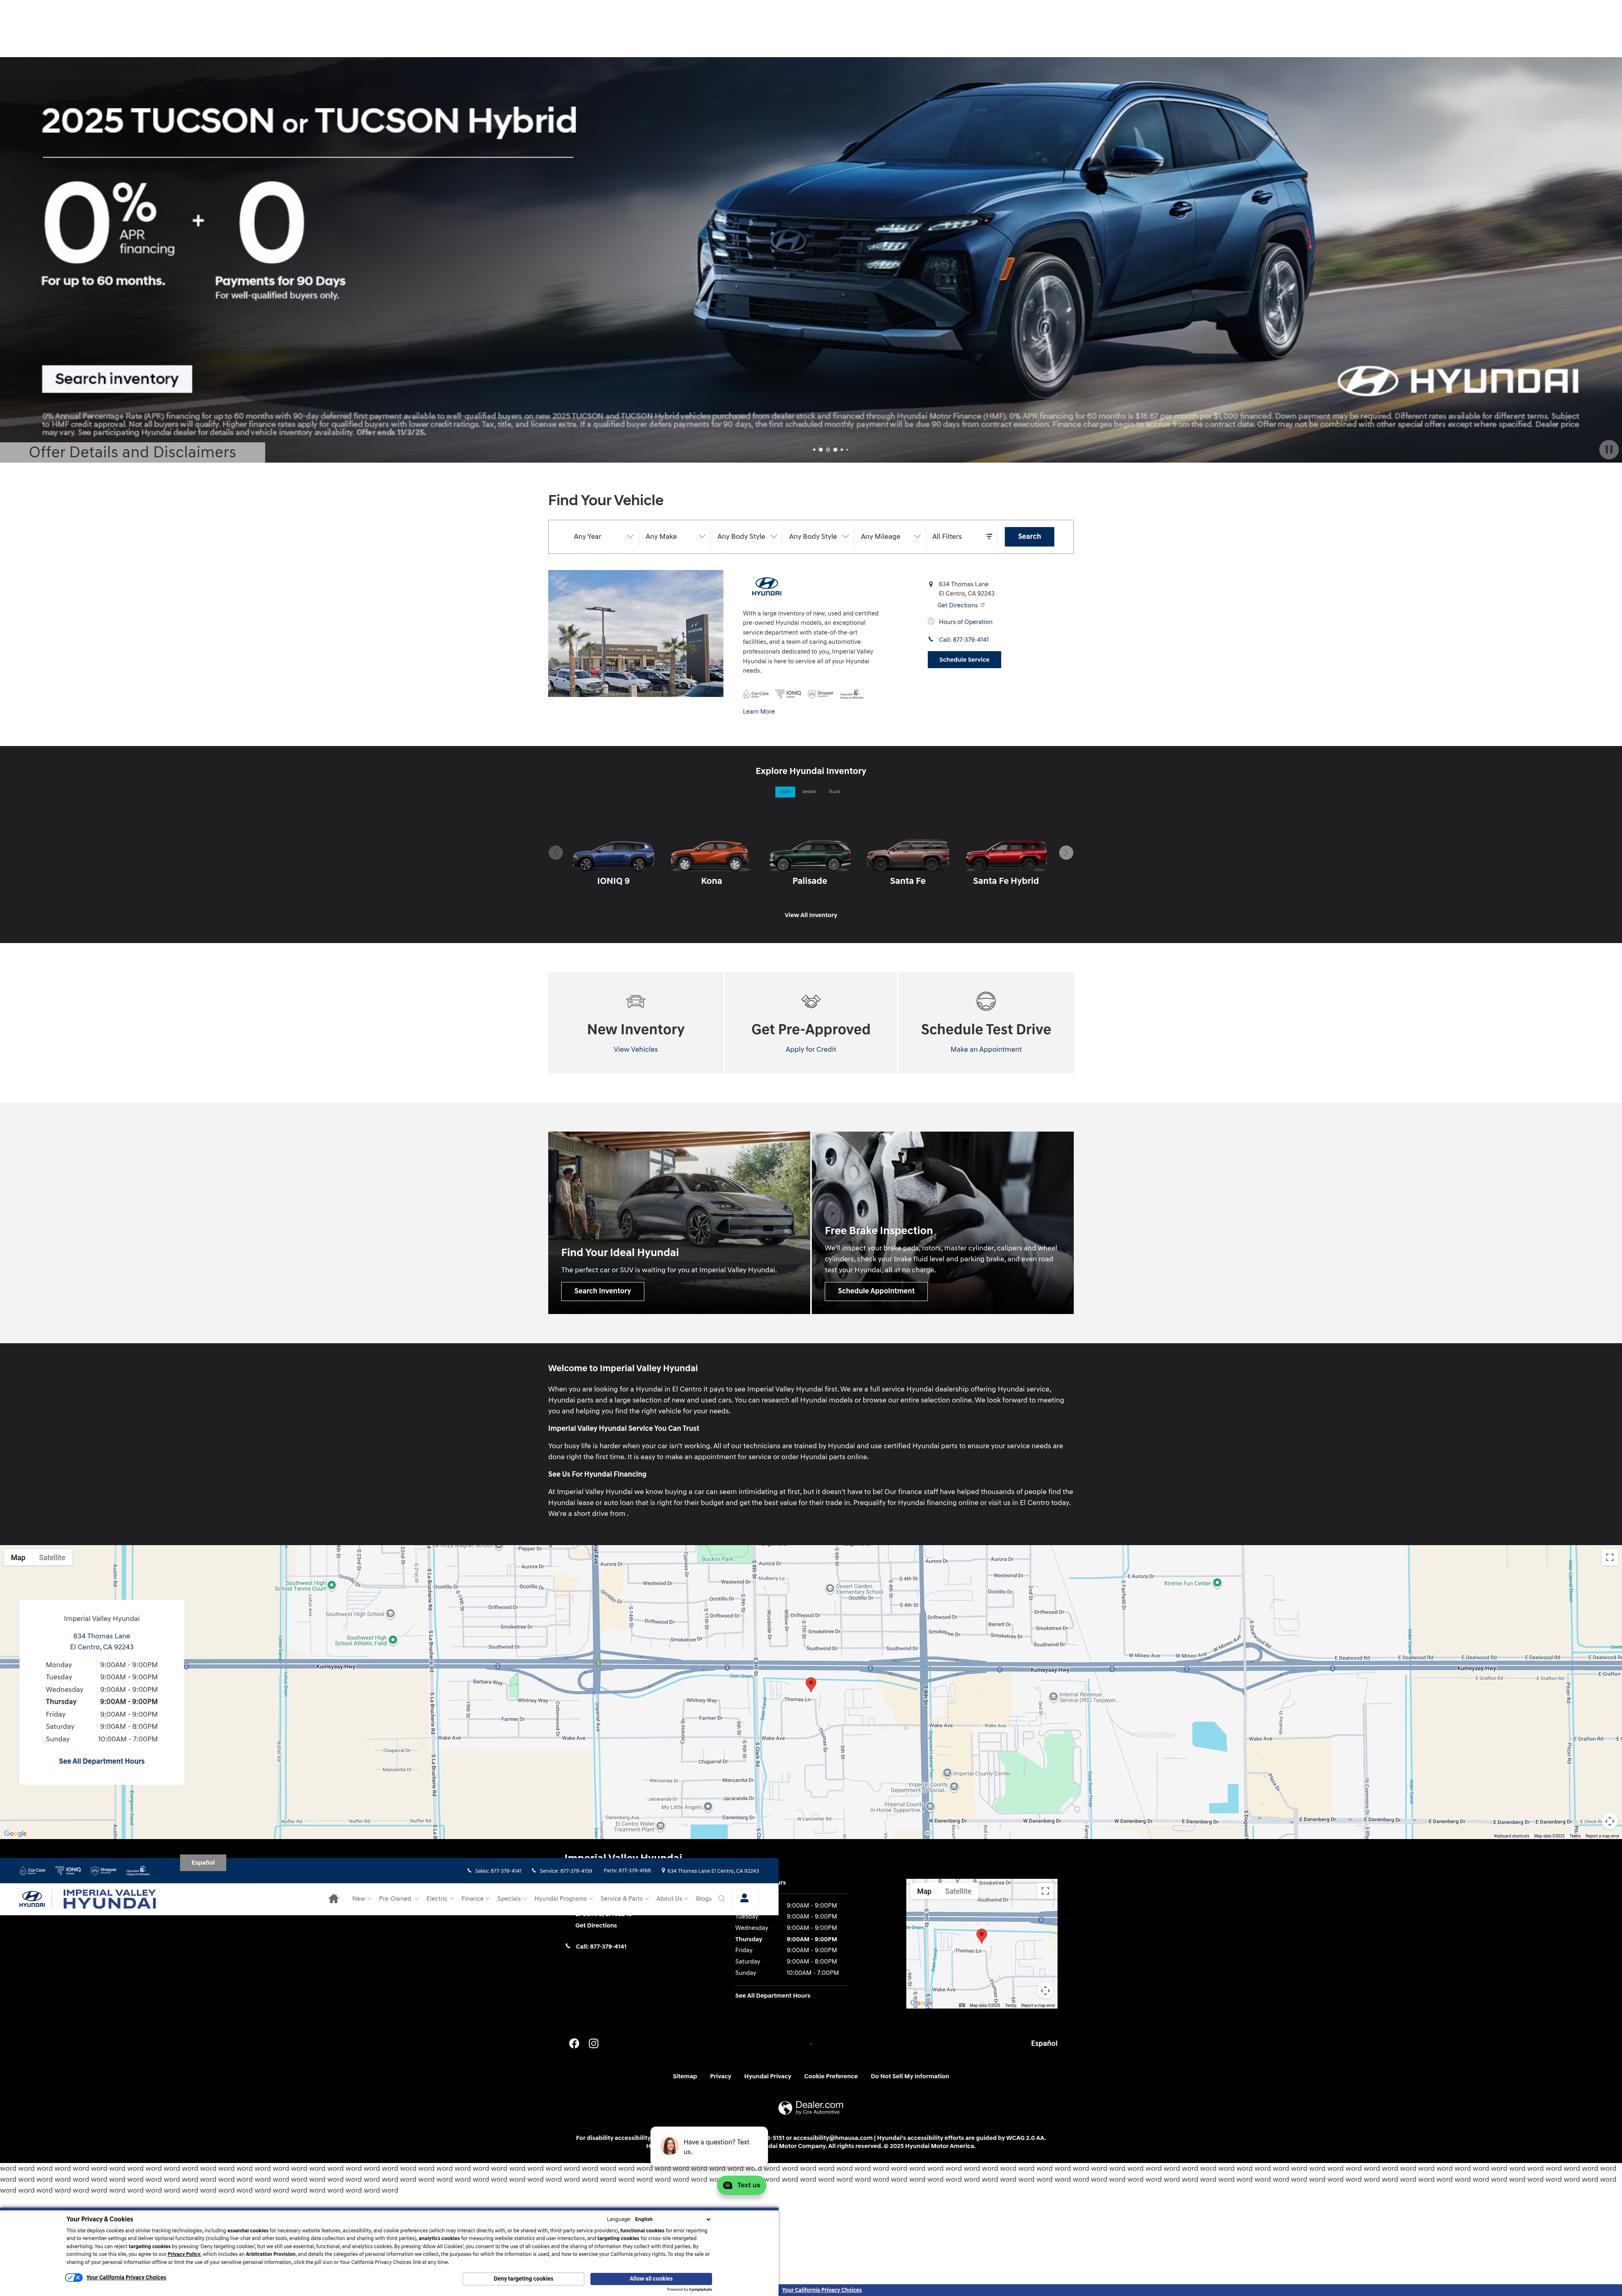Image resolution: width=1622 pixels, height=2296 pixels.
Task: Click the All Filters sliders icon
Action: [989, 537]
